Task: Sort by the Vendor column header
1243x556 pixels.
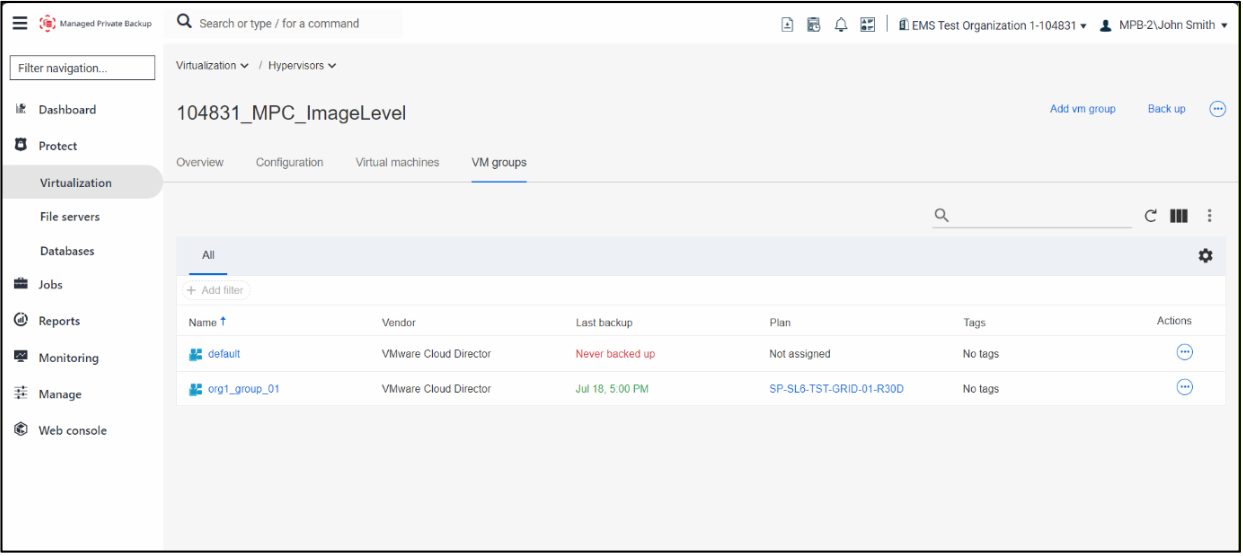Action: point(398,322)
